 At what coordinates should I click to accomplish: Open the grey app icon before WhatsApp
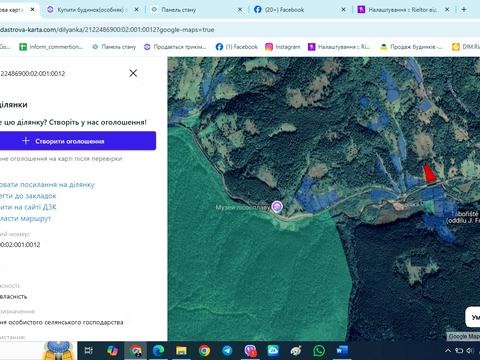(x=296, y=351)
